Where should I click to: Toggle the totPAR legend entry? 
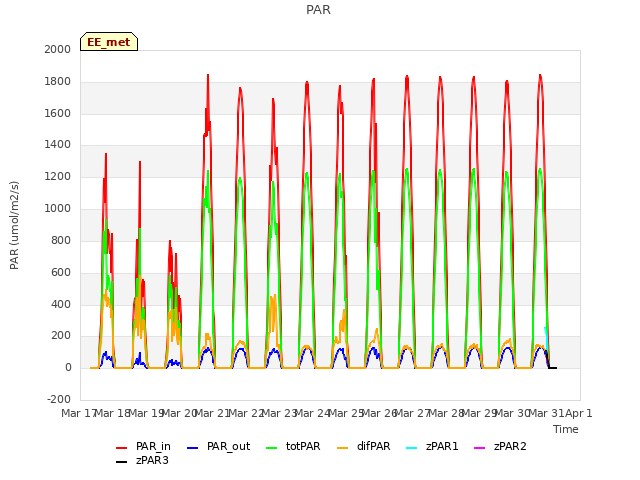[293, 447]
